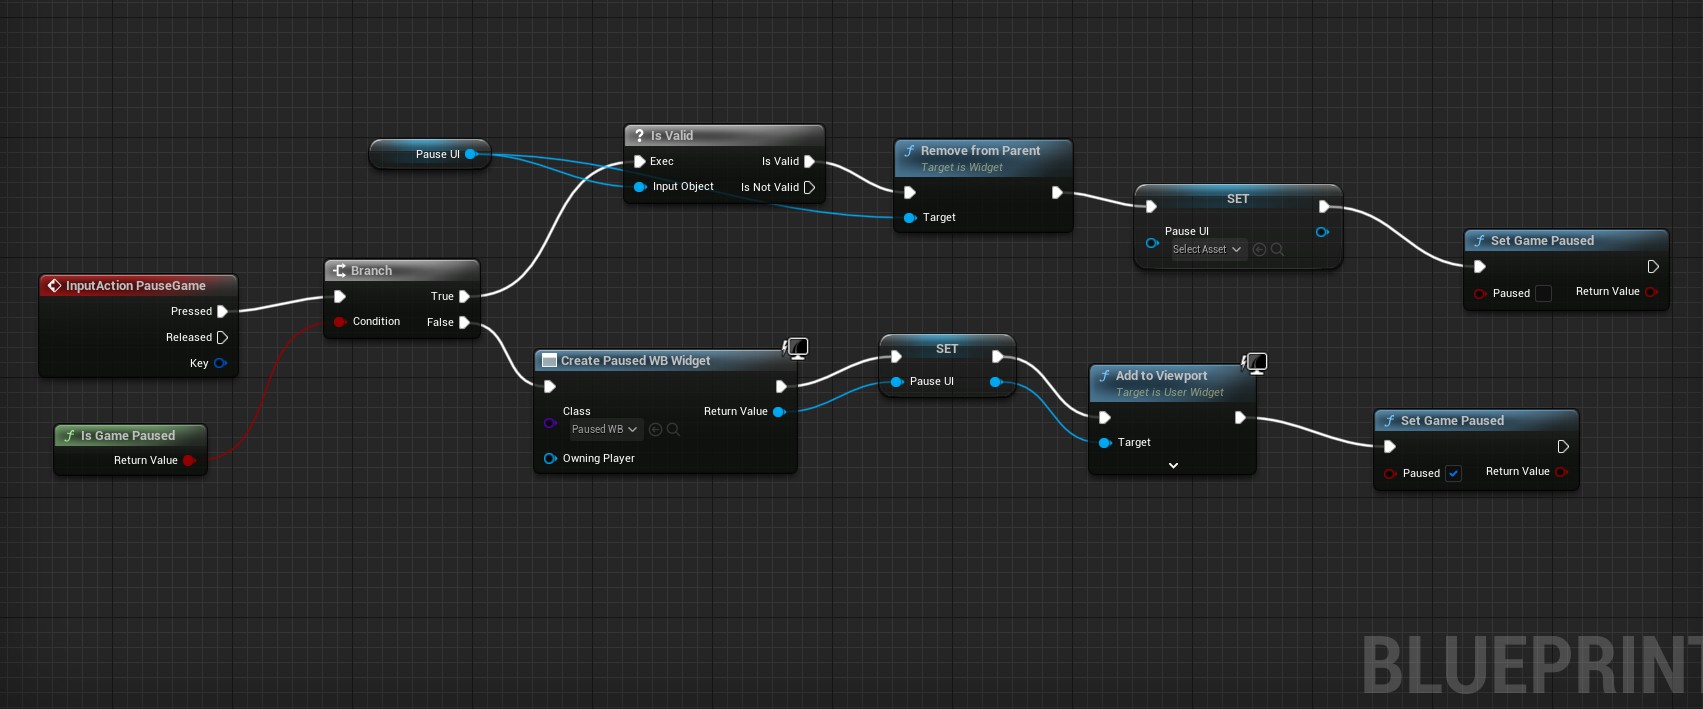Image resolution: width=1703 pixels, height=709 pixels.
Task: Select the Pause UI variable getter node
Action: pyautogui.click(x=430, y=154)
